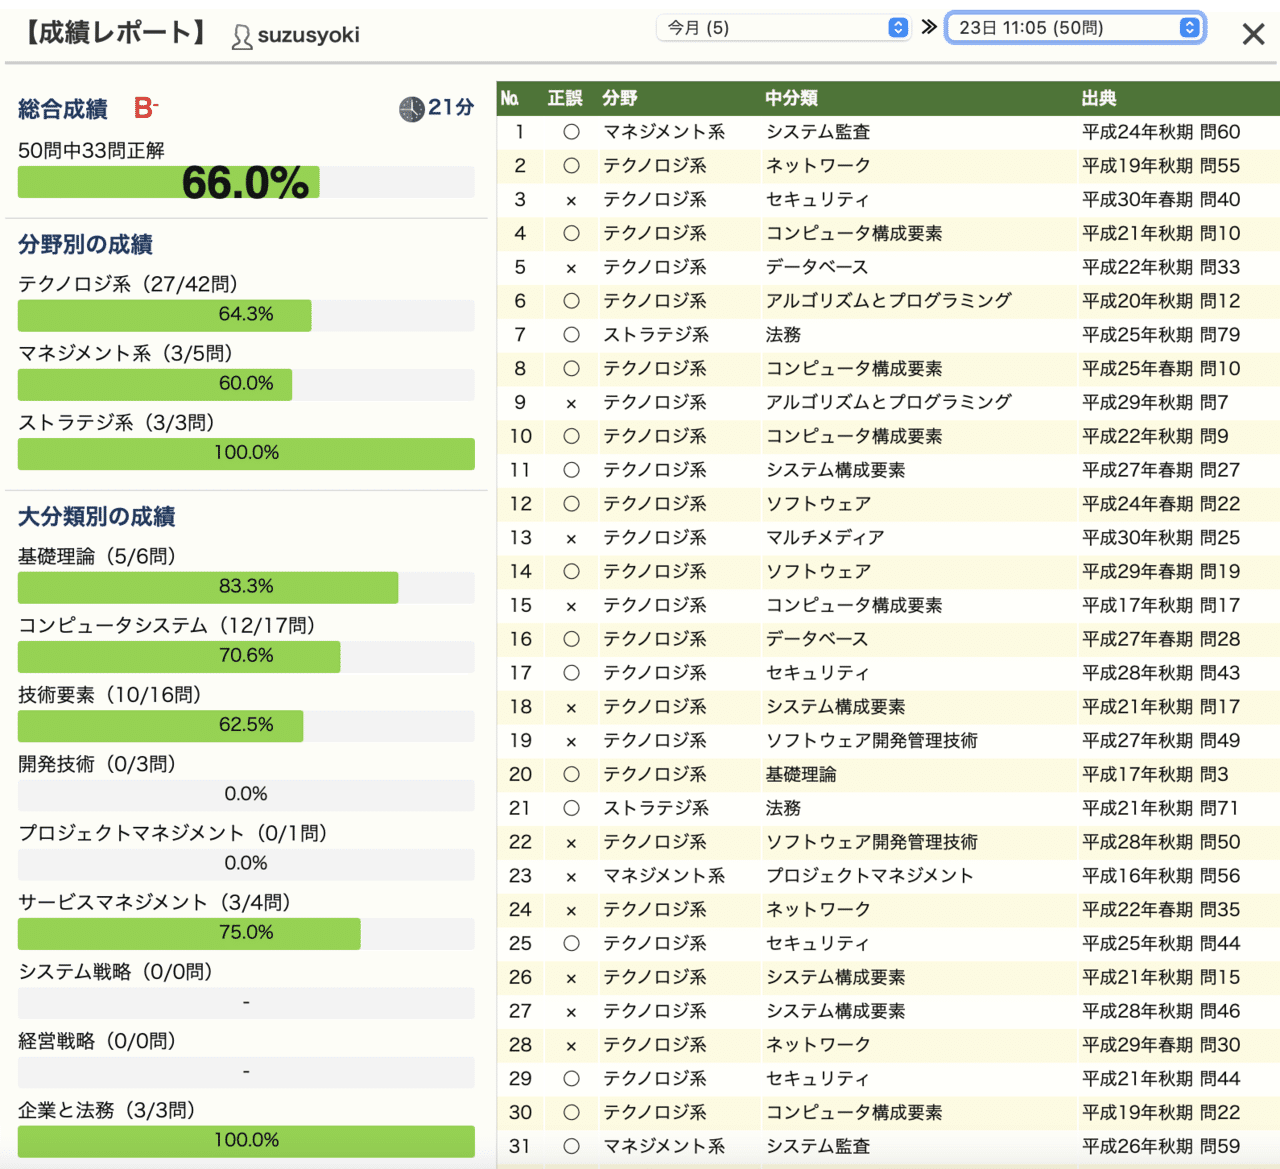This screenshot has width=1280, height=1169.
Task: Open the 23日 11:05 (50問) session dropdown
Action: (1063, 27)
